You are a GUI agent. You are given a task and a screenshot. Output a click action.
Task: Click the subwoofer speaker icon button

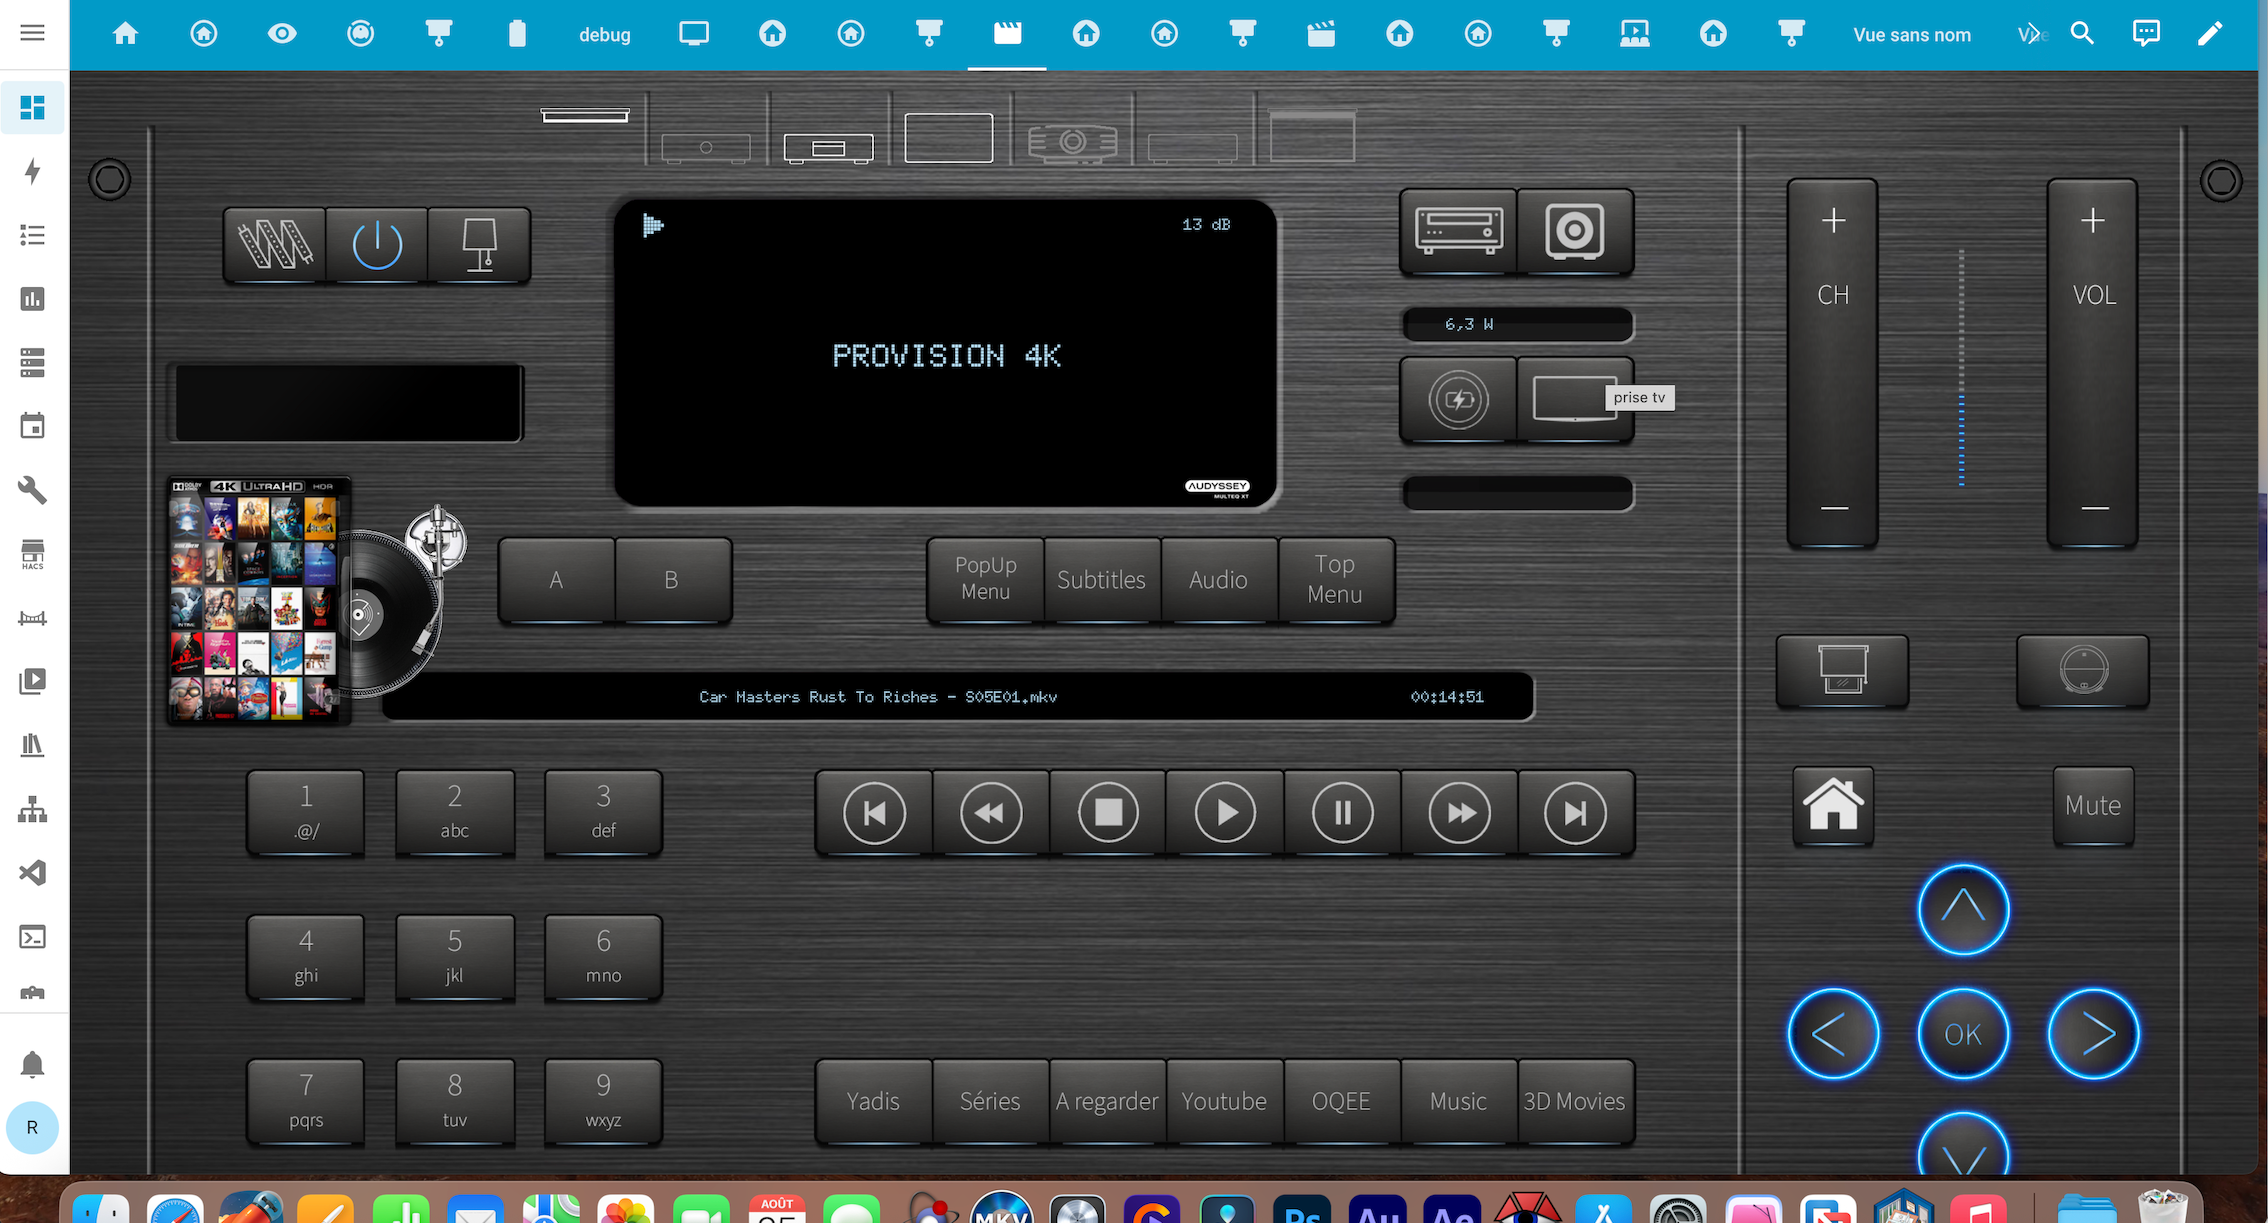1575,231
